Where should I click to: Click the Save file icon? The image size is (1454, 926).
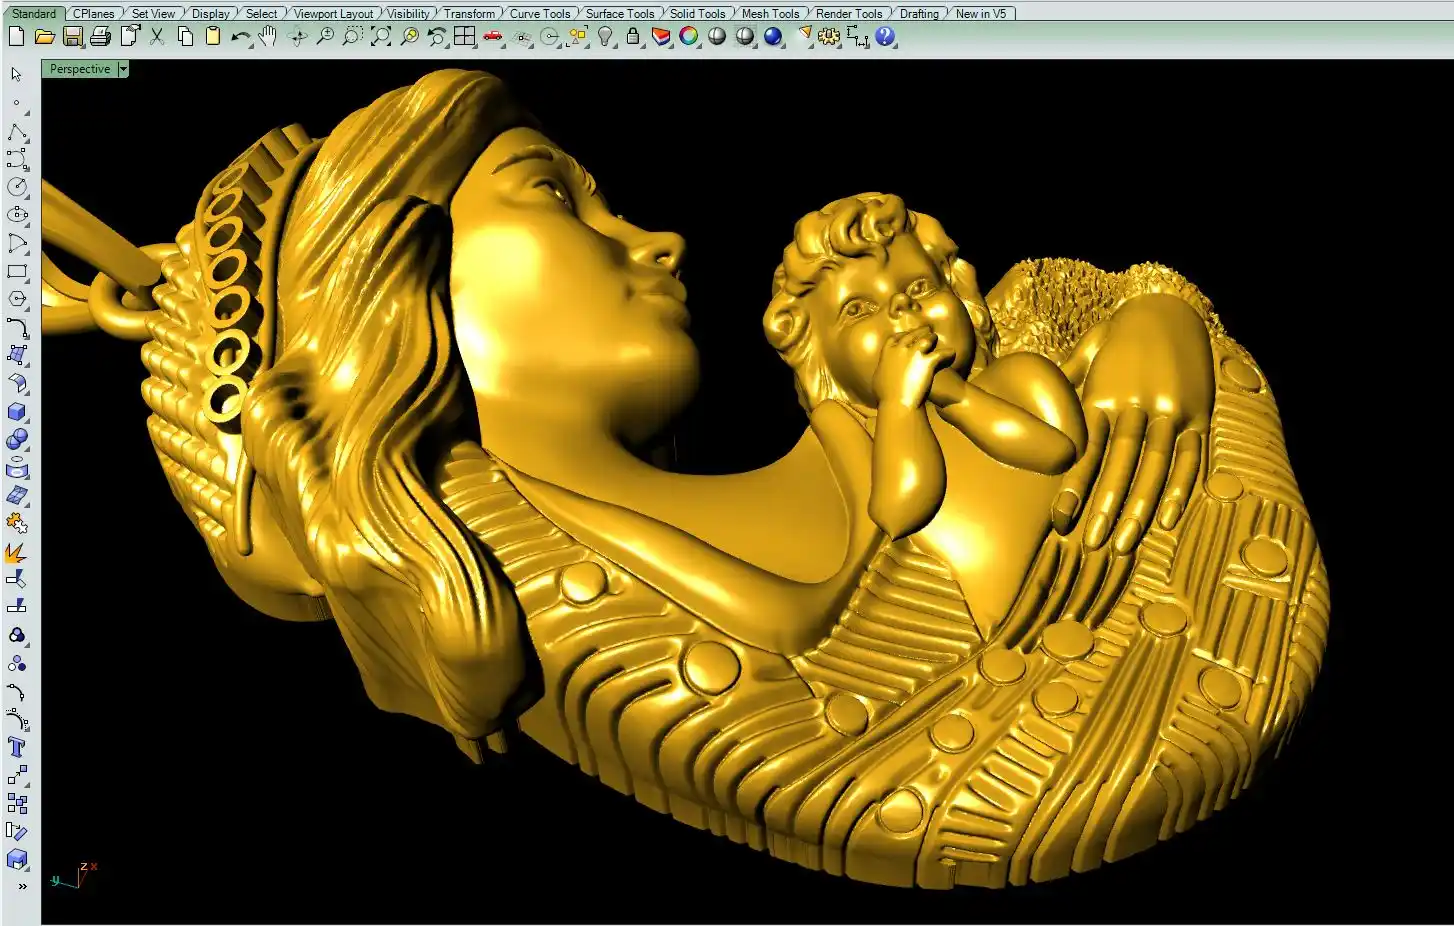pos(72,37)
